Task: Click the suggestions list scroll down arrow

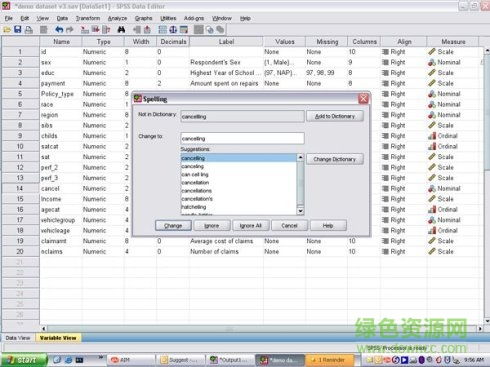Action: (x=300, y=211)
